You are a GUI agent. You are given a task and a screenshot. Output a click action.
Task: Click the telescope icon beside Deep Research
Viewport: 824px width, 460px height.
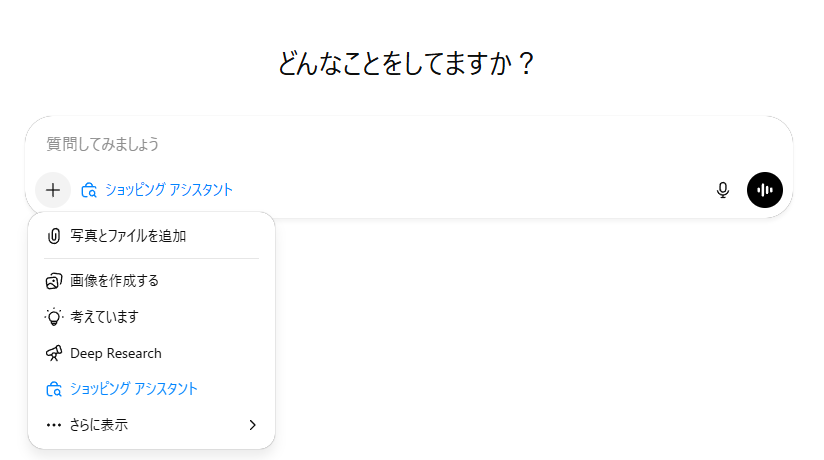click(54, 353)
